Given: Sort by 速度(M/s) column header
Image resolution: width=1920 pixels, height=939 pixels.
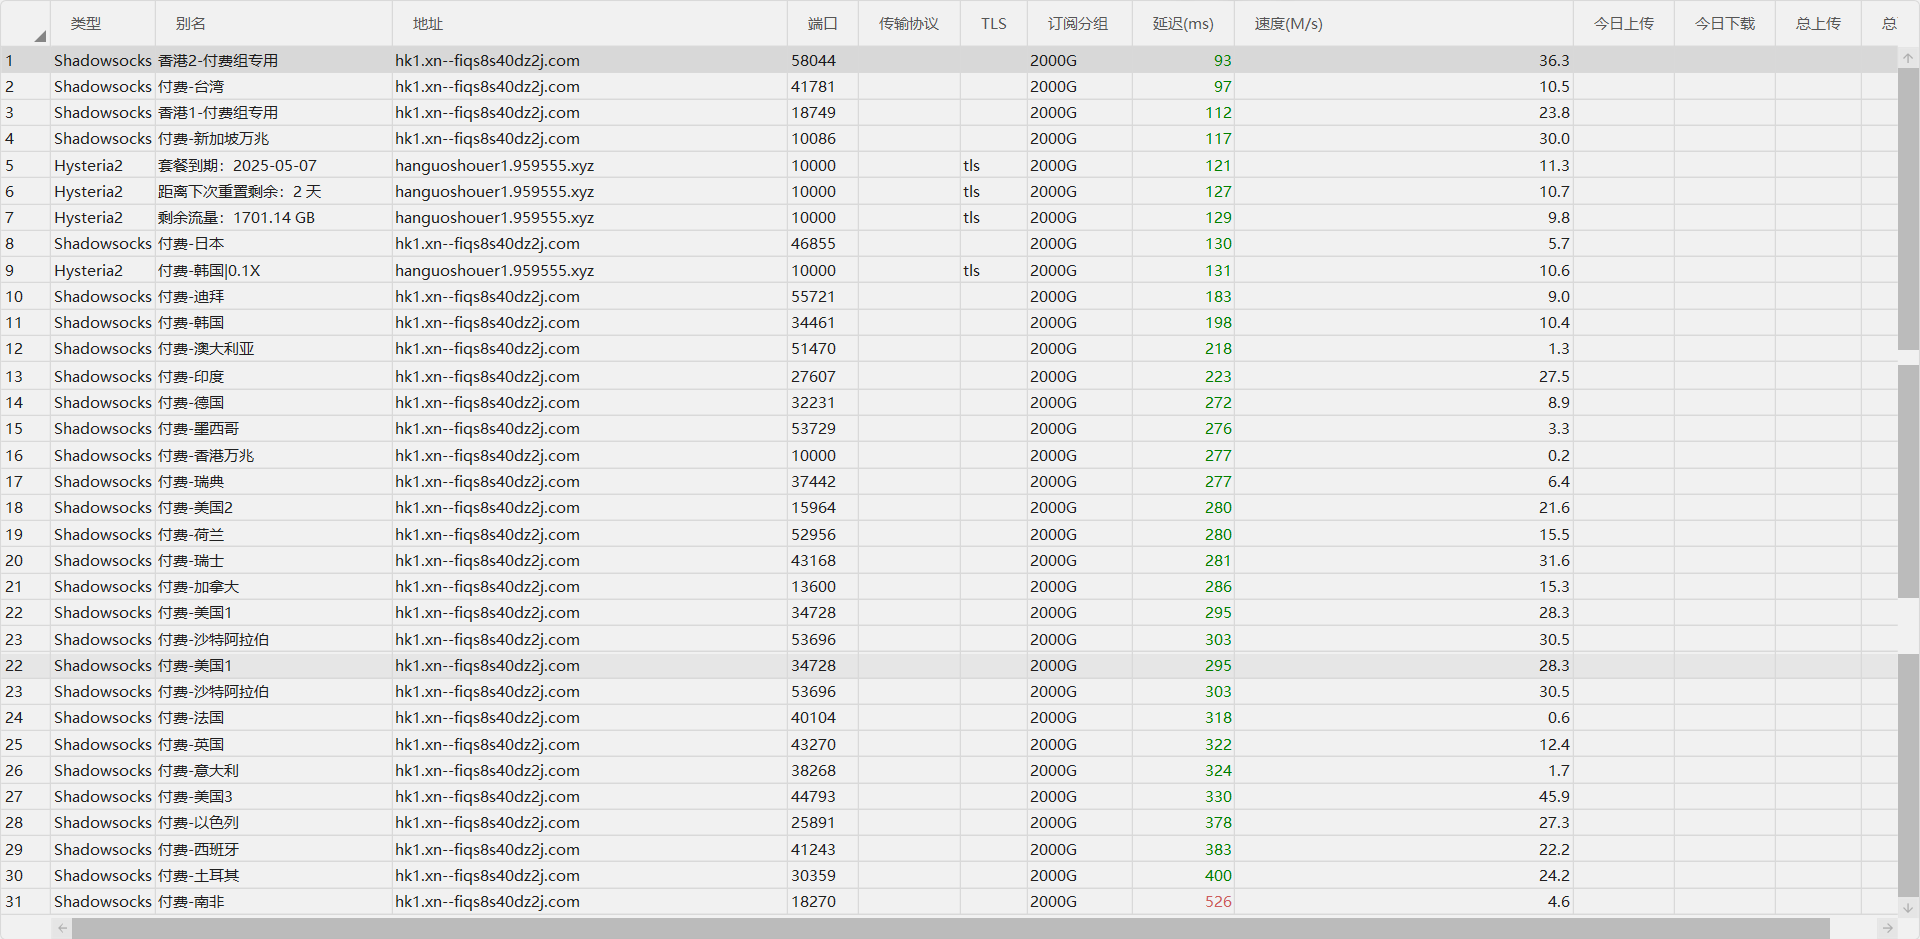Looking at the screenshot, I should 1403,23.
